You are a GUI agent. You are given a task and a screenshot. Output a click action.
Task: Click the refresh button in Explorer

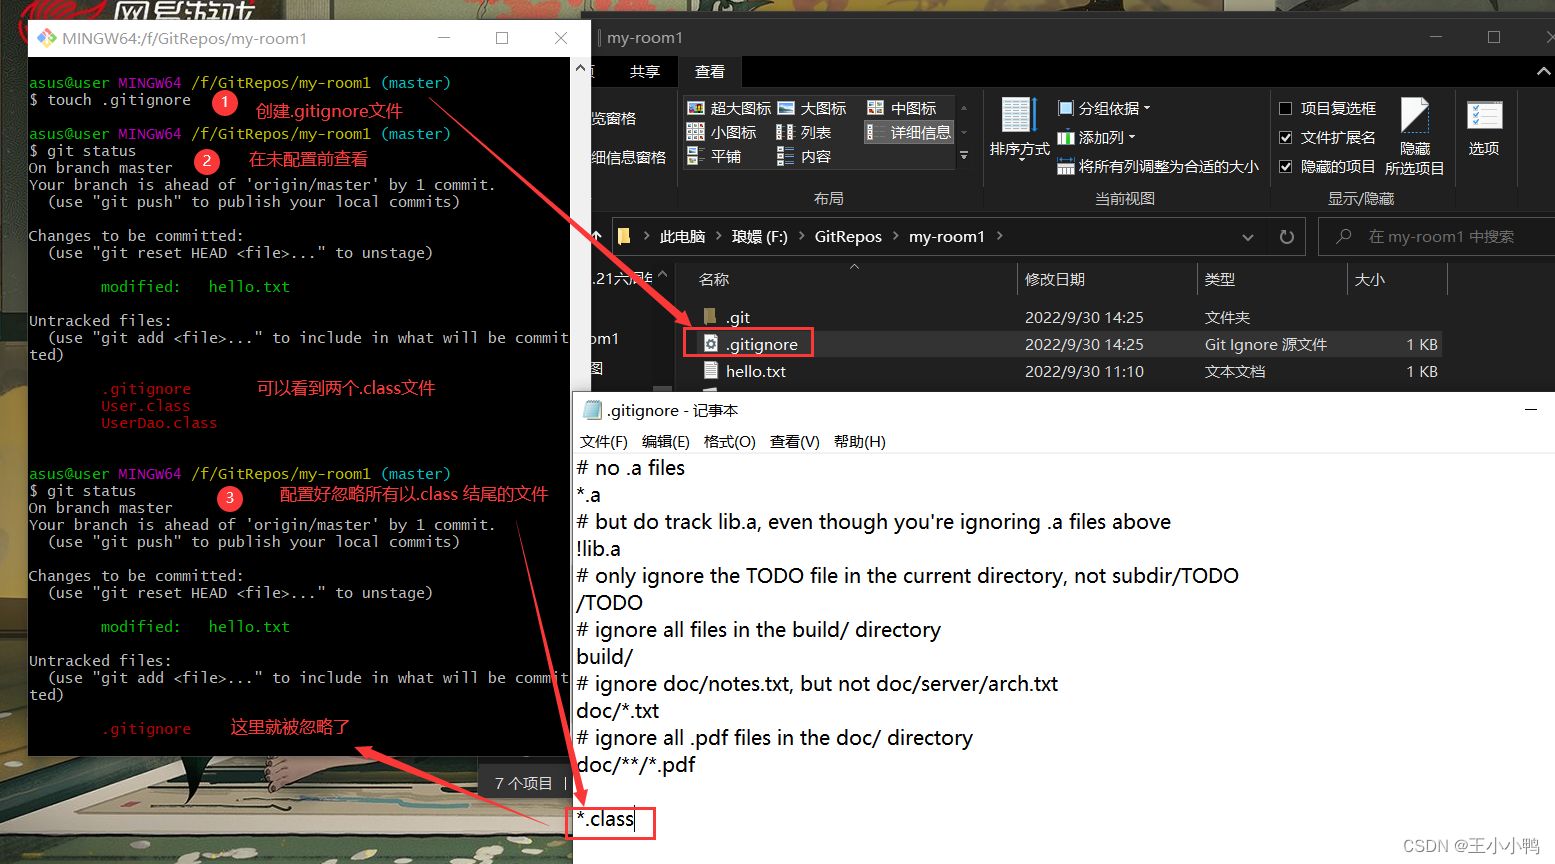[x=1289, y=236]
